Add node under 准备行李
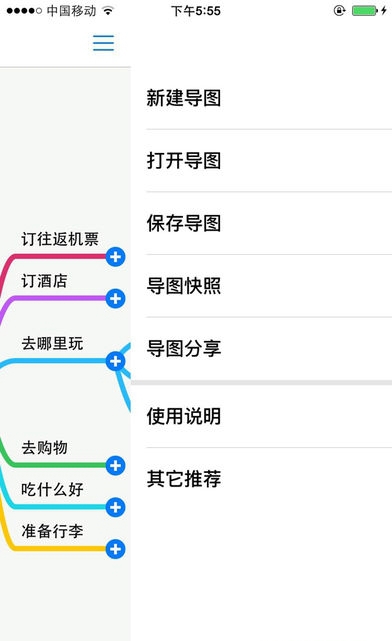 click(115, 549)
